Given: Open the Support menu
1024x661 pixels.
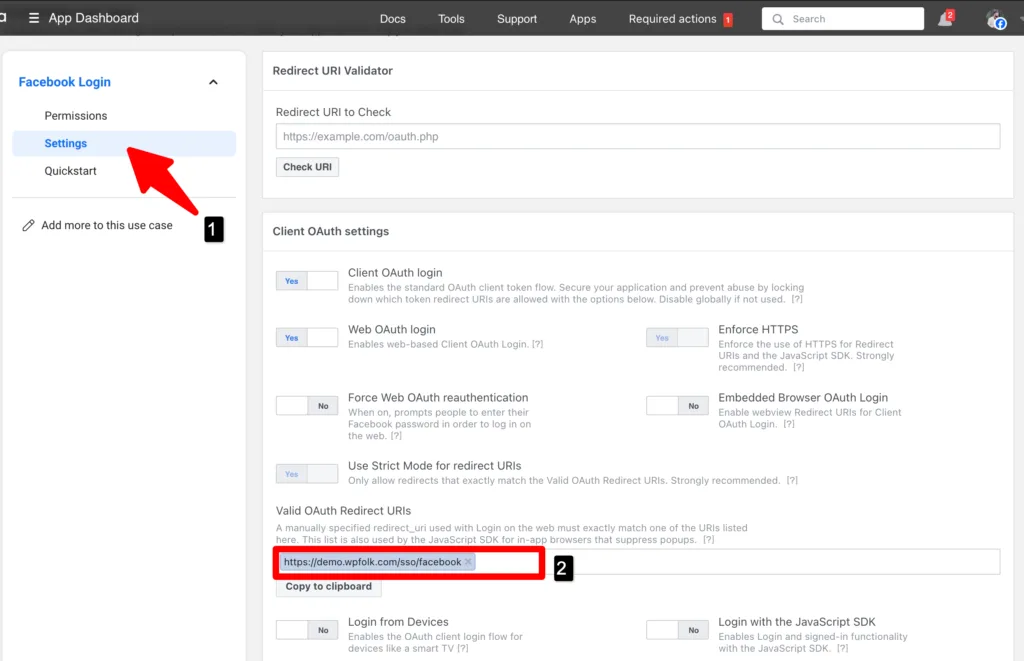Looking at the screenshot, I should (x=517, y=19).
